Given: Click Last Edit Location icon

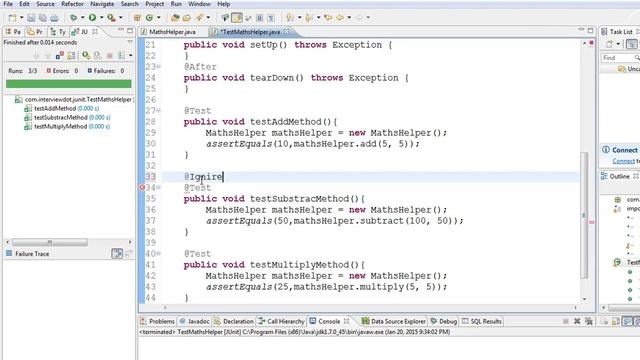Looking at the screenshot, I should click(x=328, y=18).
